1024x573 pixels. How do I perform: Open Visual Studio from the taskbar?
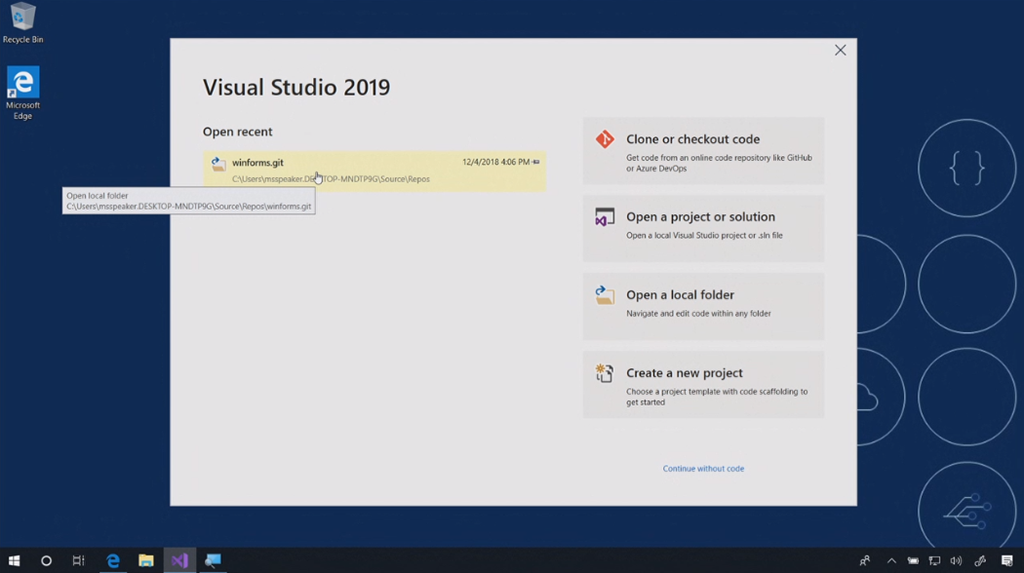point(179,561)
